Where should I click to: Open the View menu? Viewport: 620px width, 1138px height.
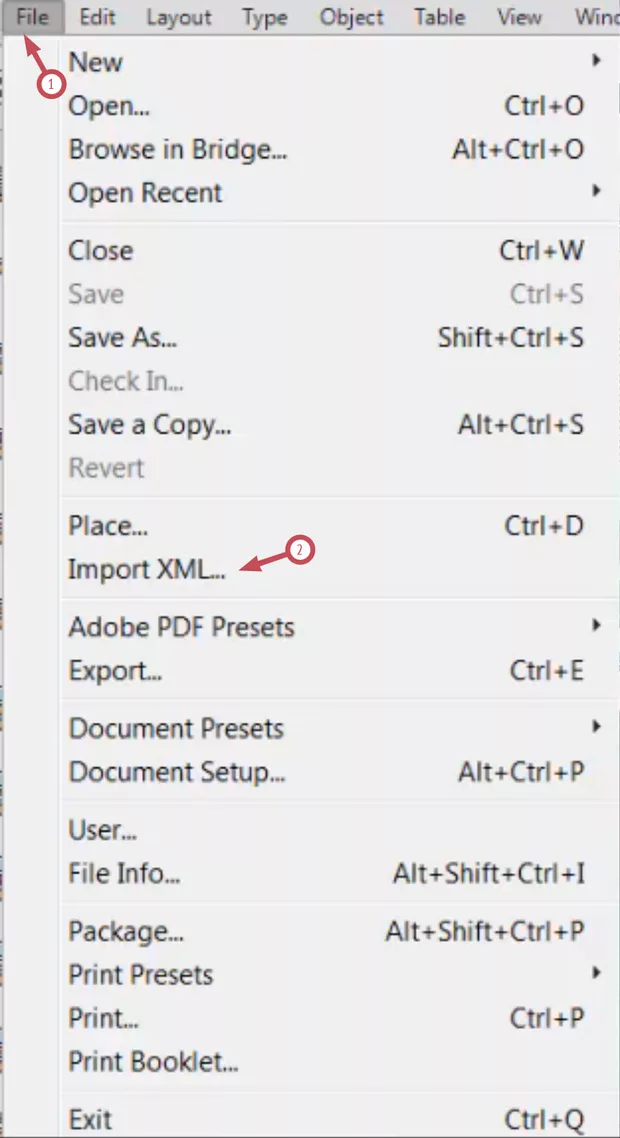(x=519, y=17)
